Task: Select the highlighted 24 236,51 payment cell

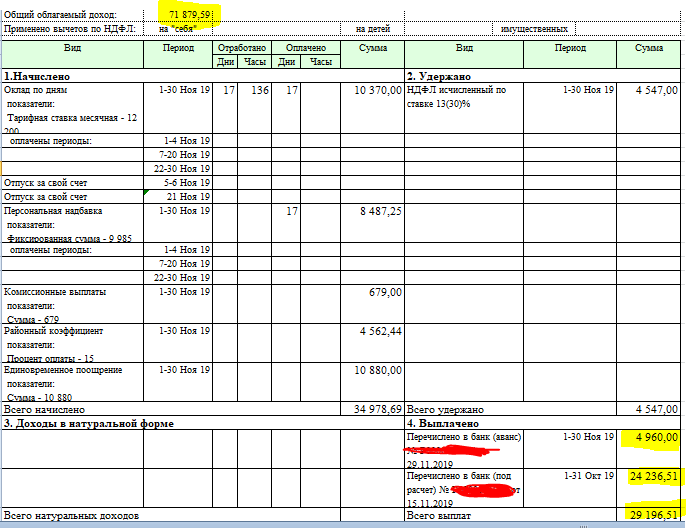Action: 655,475
